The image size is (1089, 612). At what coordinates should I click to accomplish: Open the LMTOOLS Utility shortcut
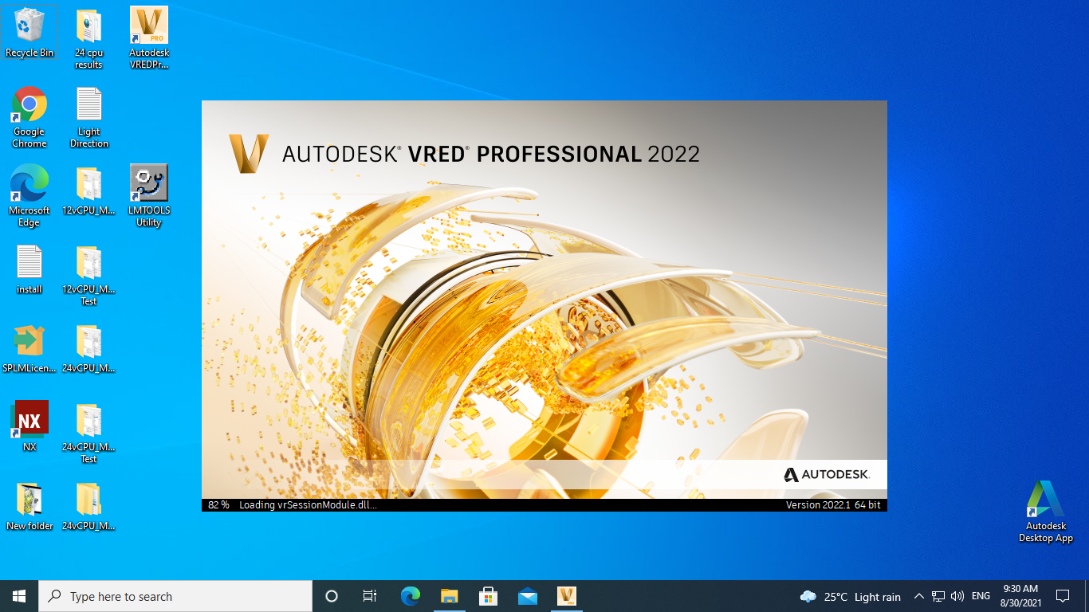(149, 185)
